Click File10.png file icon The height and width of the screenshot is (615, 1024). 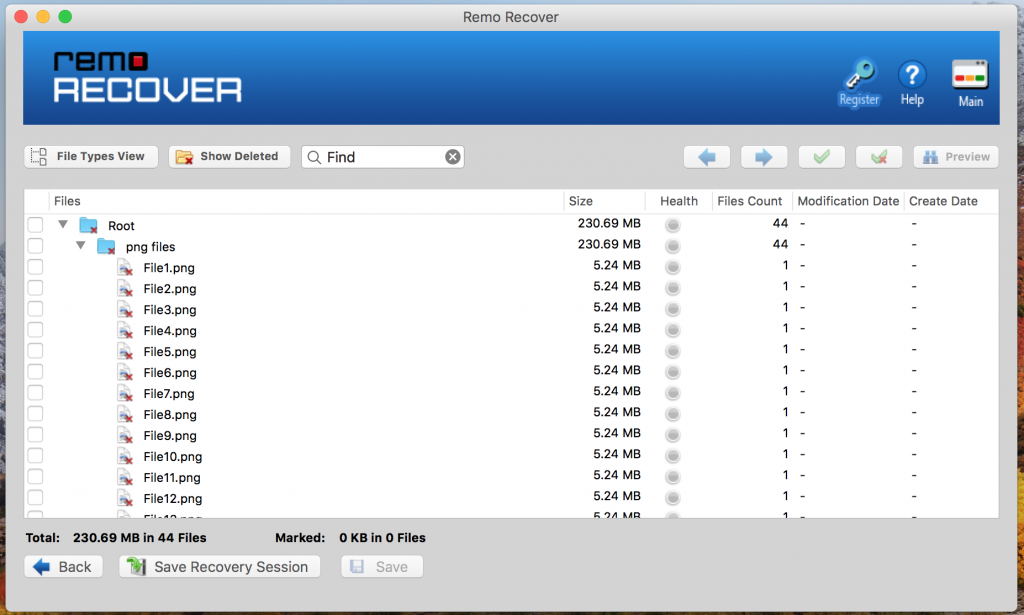(125, 456)
